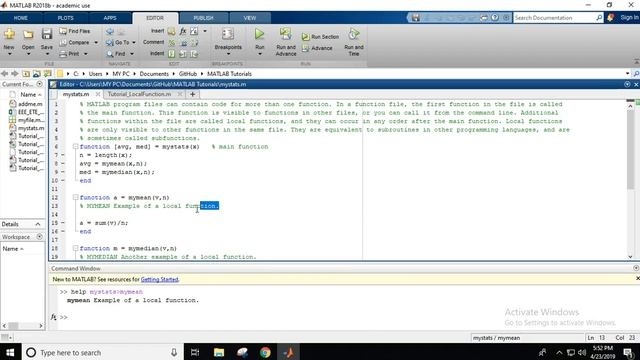Switch to the APPS ribbon tab
The image size is (640, 360).
110,18
